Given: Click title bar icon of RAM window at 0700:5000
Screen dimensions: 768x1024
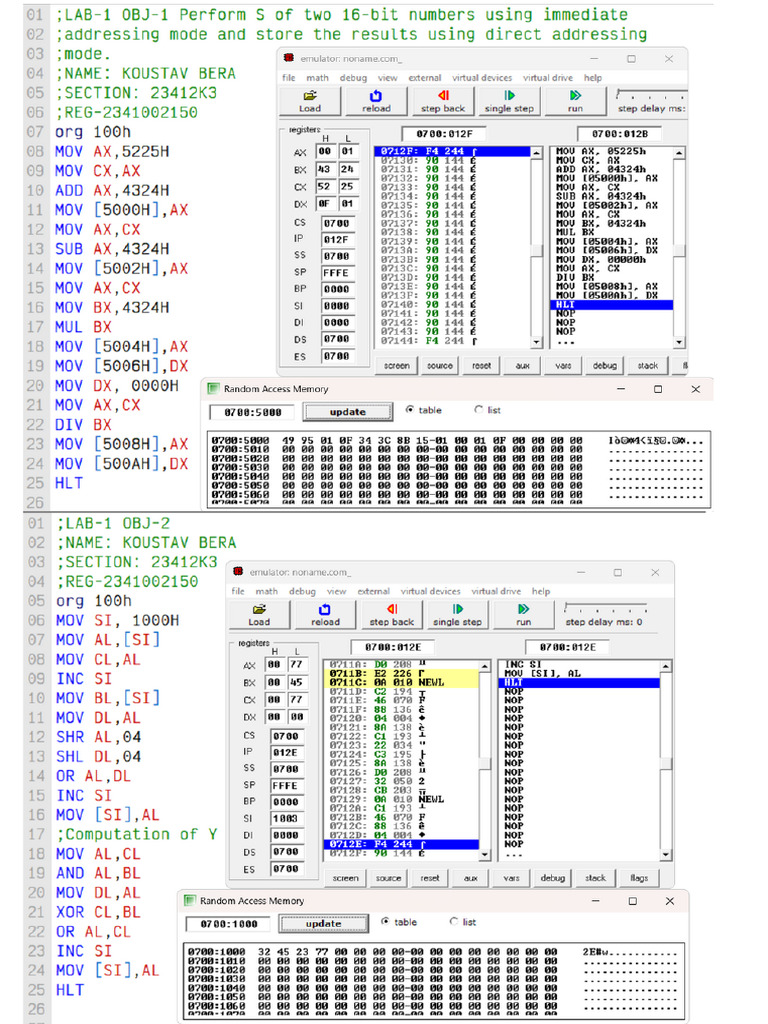Looking at the screenshot, I should point(212,389).
